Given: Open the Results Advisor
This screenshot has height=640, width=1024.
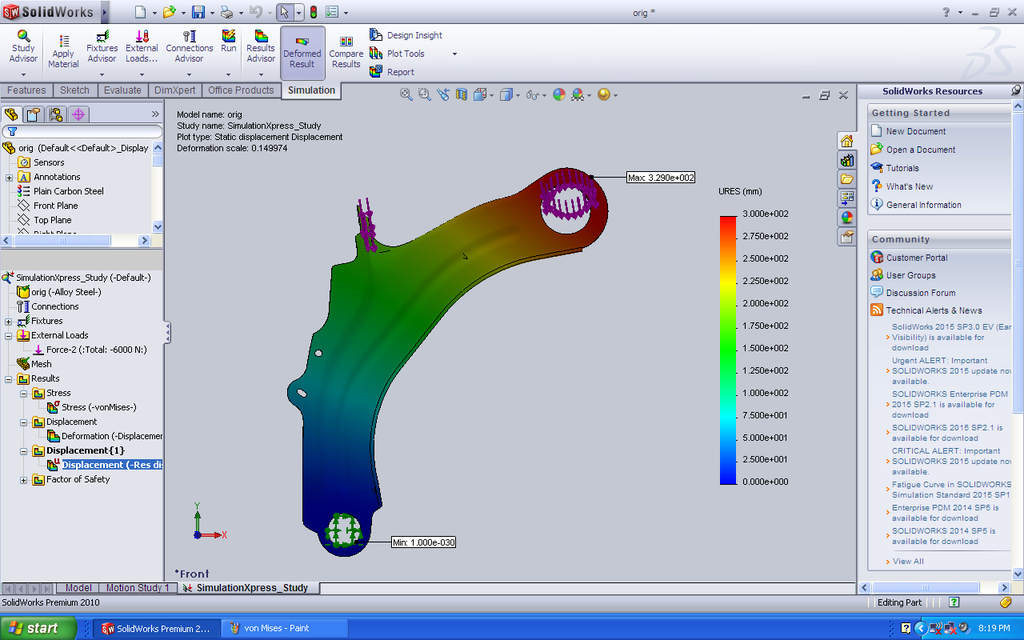Looking at the screenshot, I should click(x=261, y=46).
